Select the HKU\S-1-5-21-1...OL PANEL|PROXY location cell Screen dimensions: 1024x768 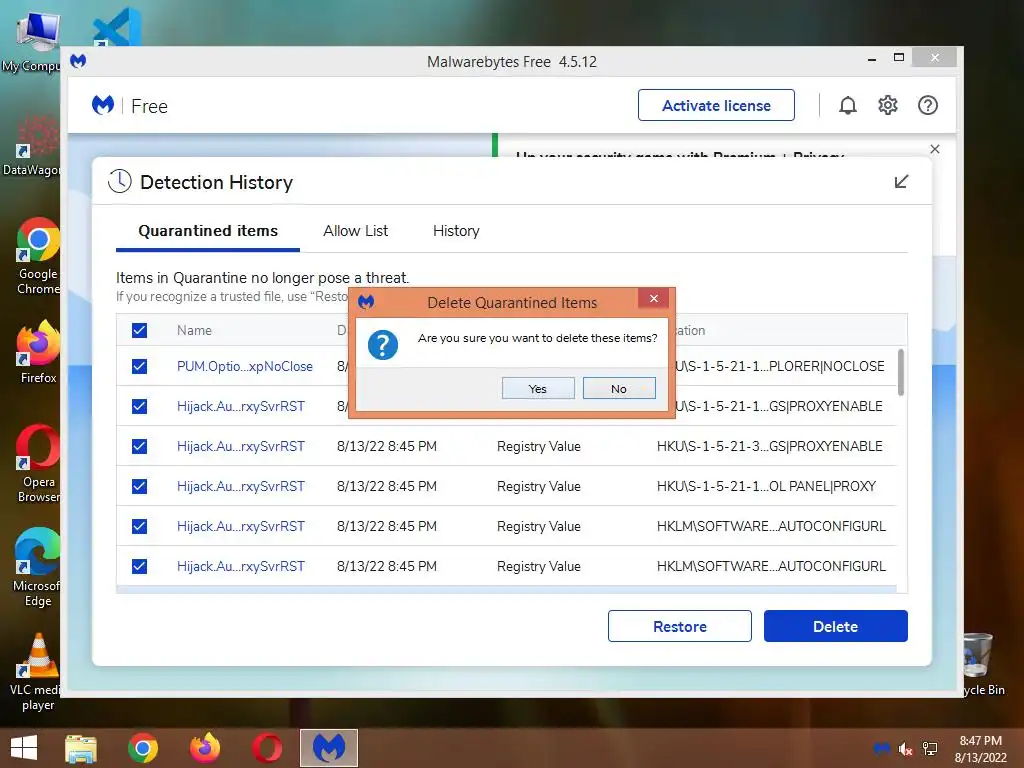pyautogui.click(x=766, y=487)
